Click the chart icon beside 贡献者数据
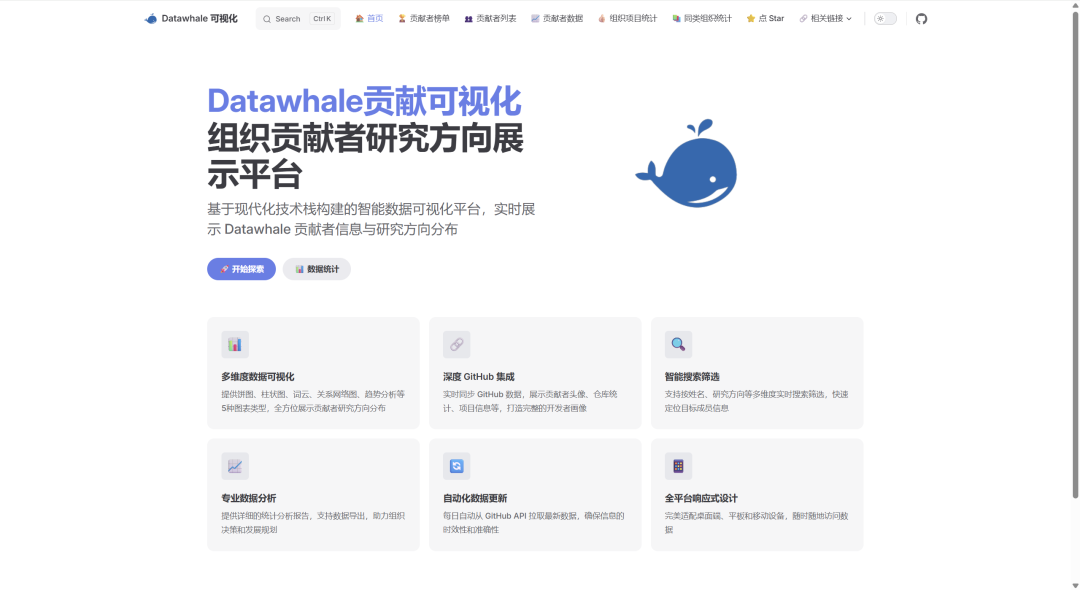This screenshot has height=590, width=1080. click(535, 19)
